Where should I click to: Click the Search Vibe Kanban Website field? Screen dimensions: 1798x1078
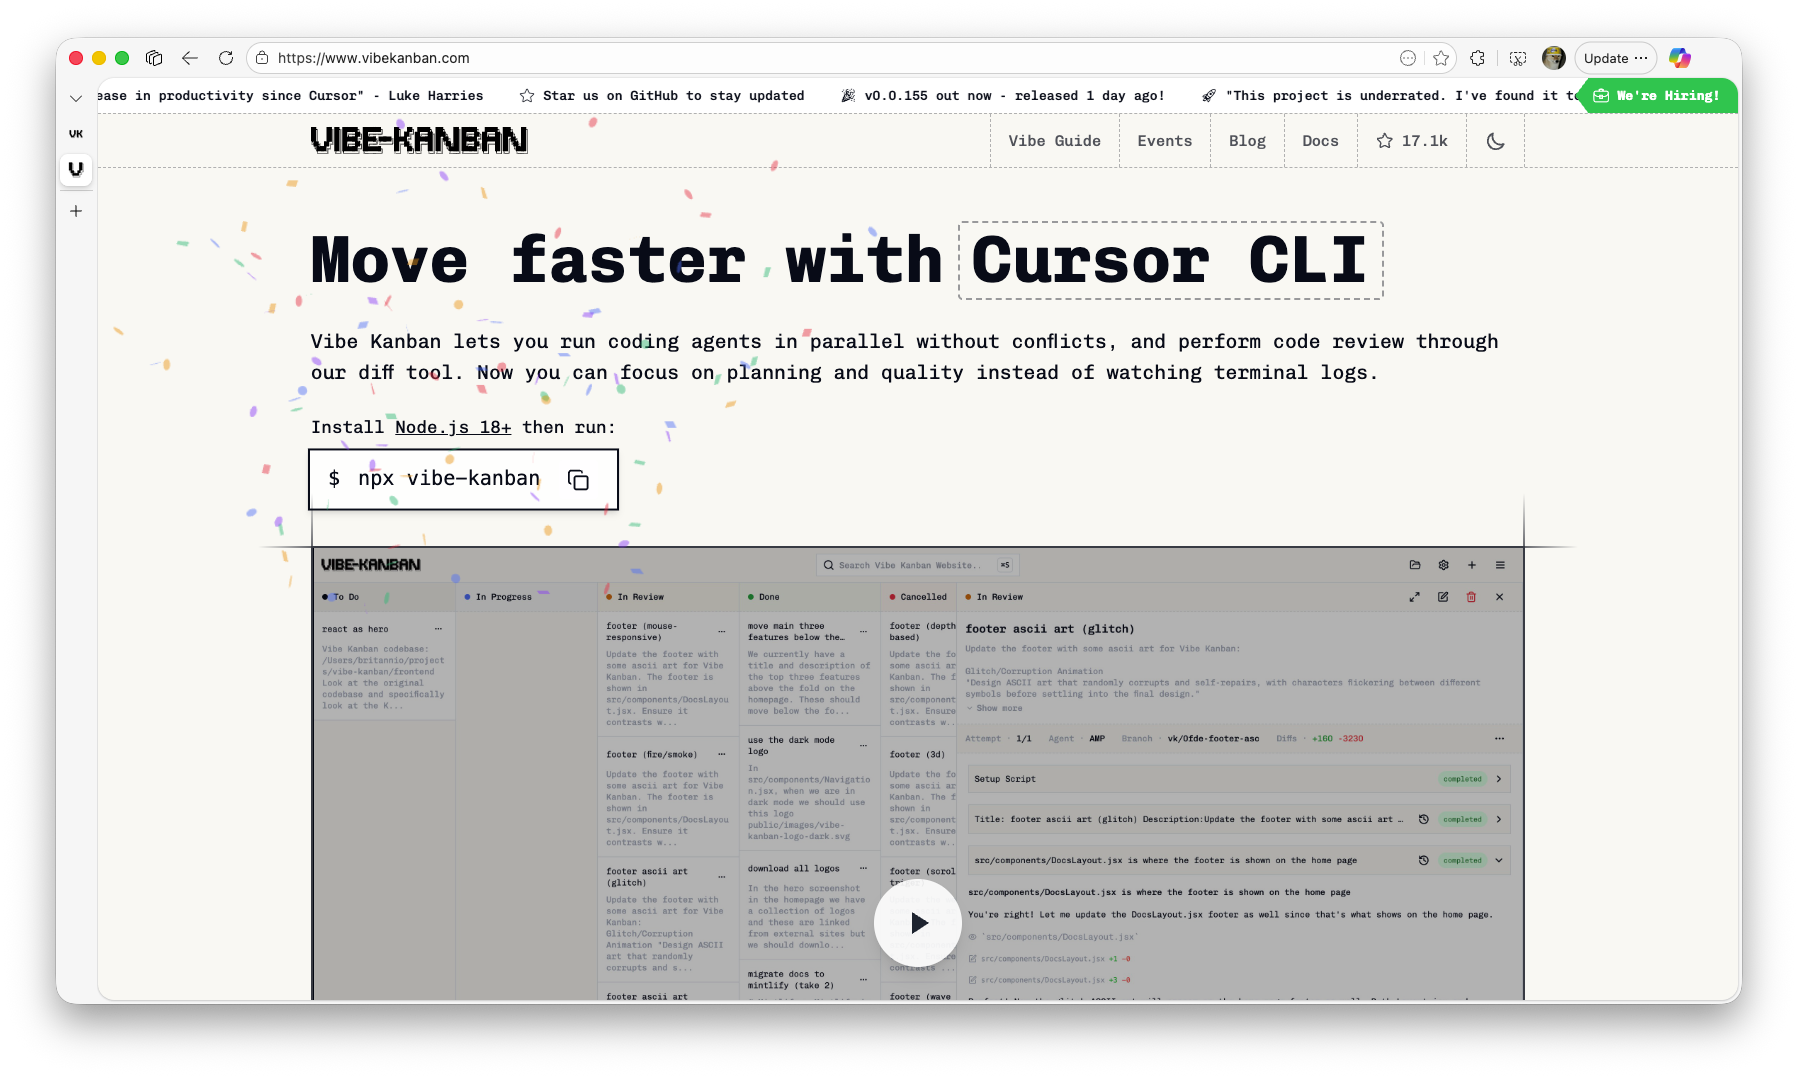tap(918, 565)
